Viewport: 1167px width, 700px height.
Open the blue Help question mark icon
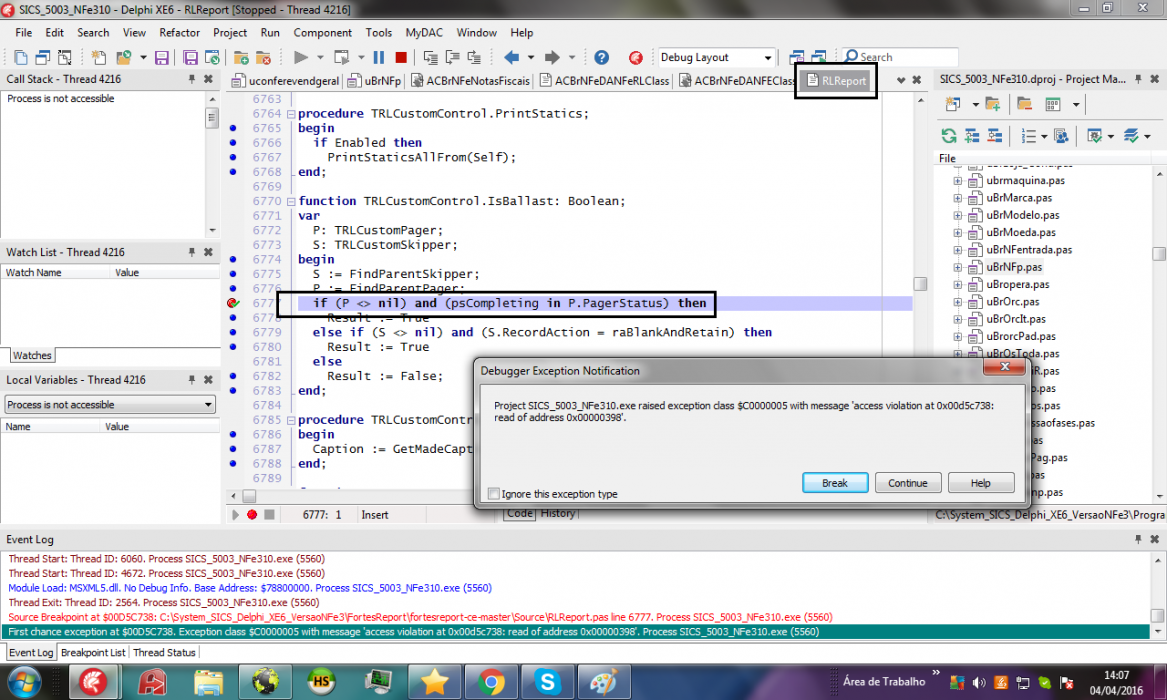pyautogui.click(x=601, y=57)
